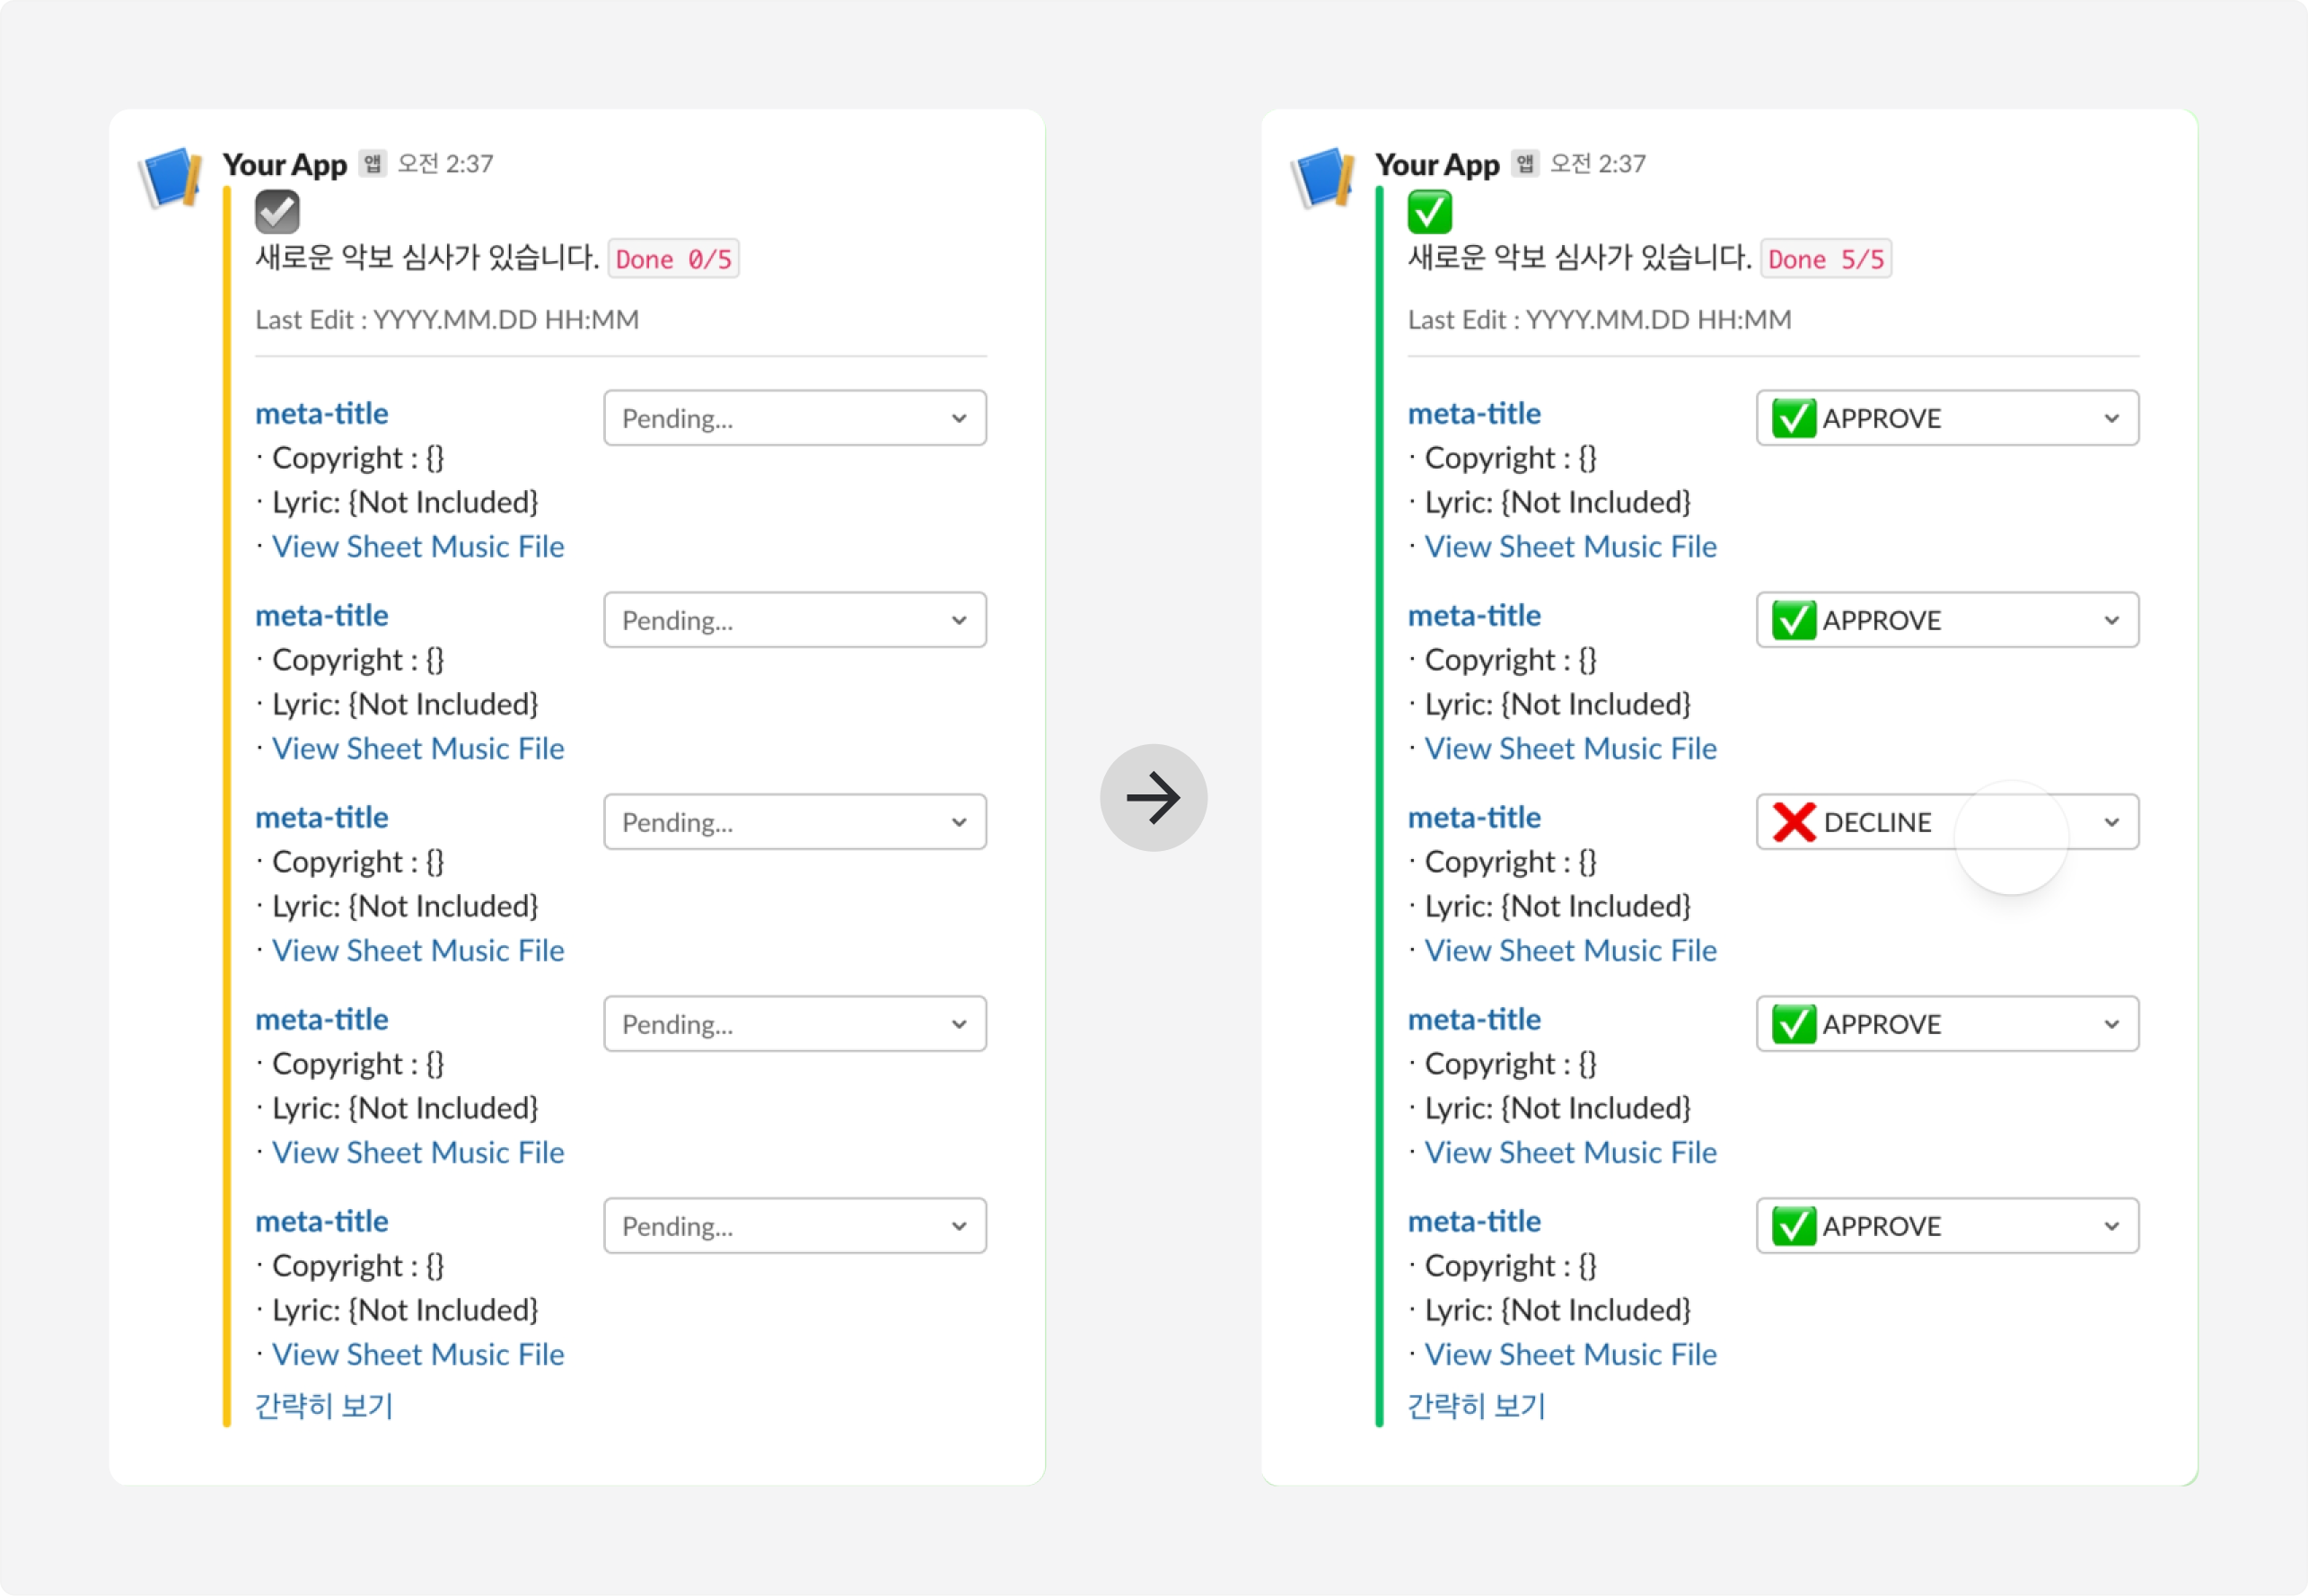
Task: Open the first Pending dropdown
Action: (794, 418)
